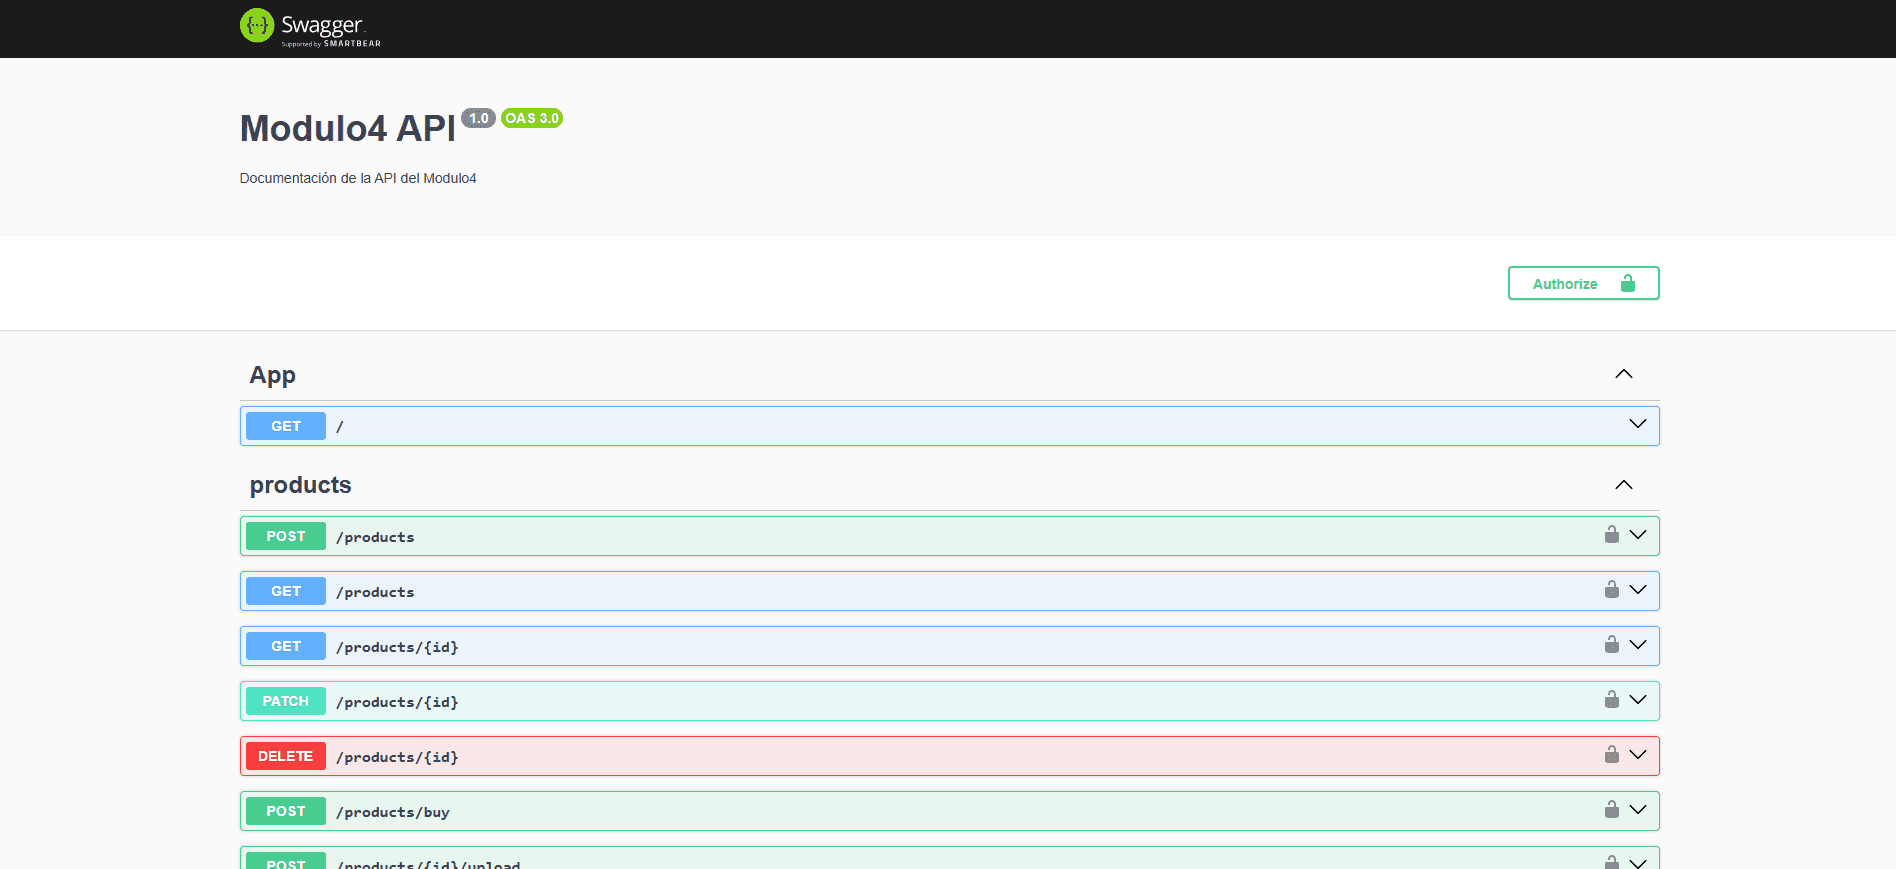Collapse the App section chevron
Image resolution: width=1896 pixels, height=869 pixels.
1623,374
